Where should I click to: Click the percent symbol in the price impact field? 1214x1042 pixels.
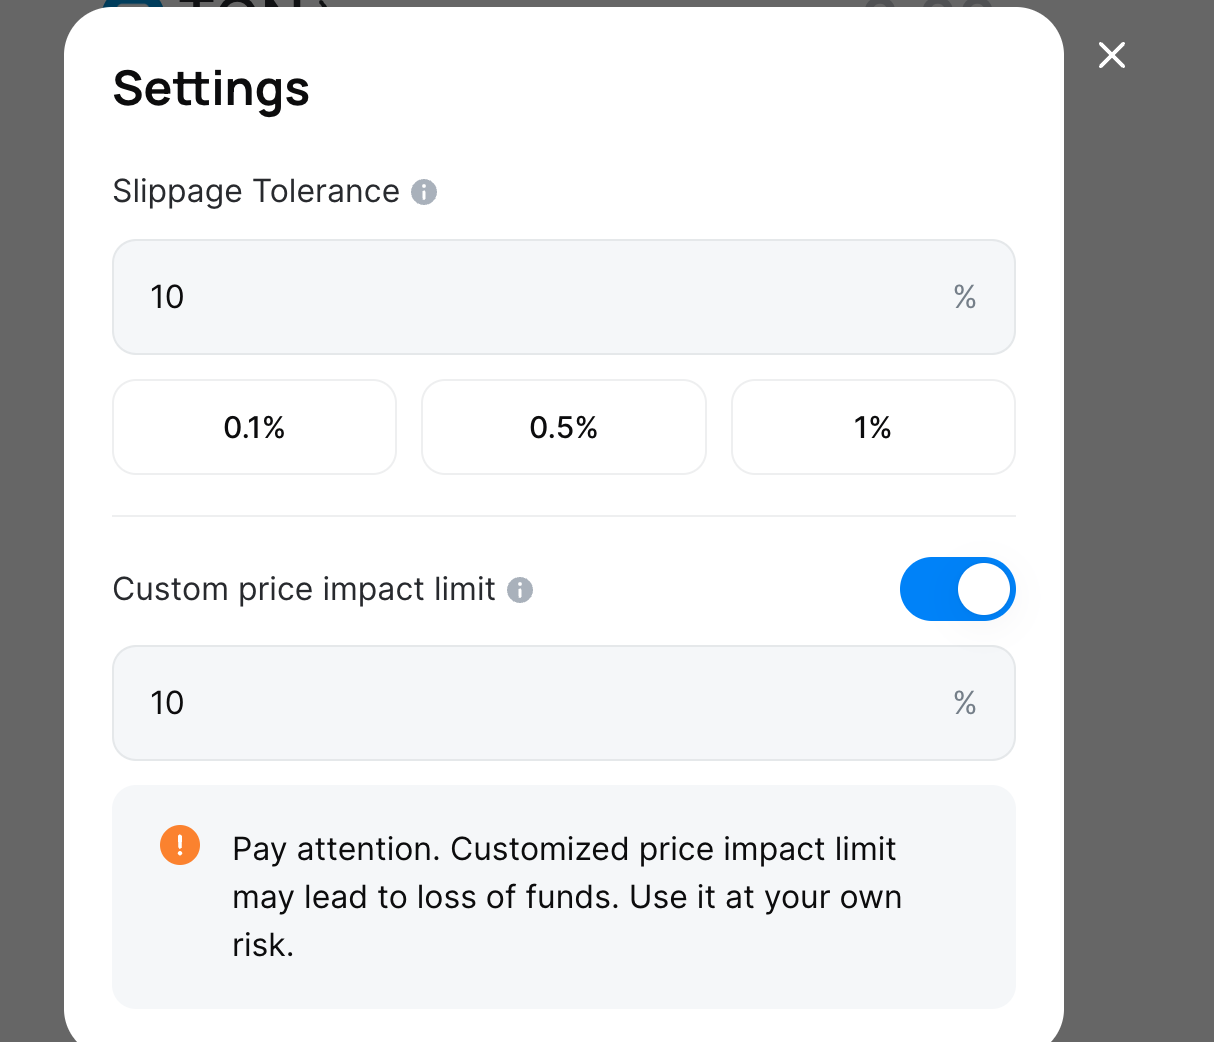[x=964, y=703]
